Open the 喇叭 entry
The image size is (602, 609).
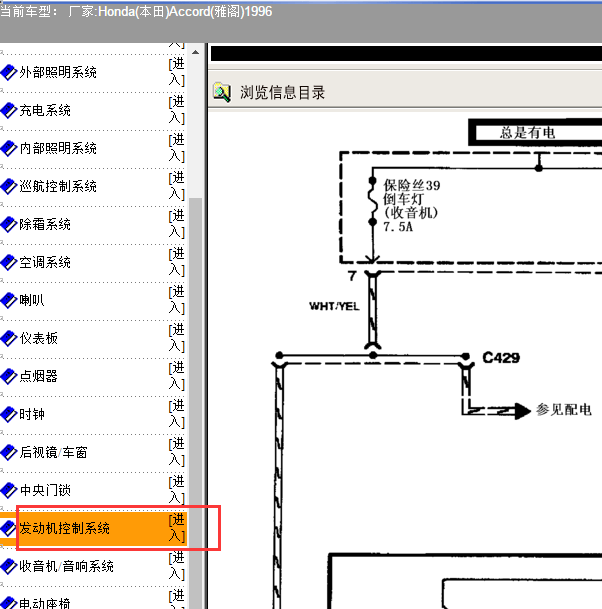click(x=32, y=300)
